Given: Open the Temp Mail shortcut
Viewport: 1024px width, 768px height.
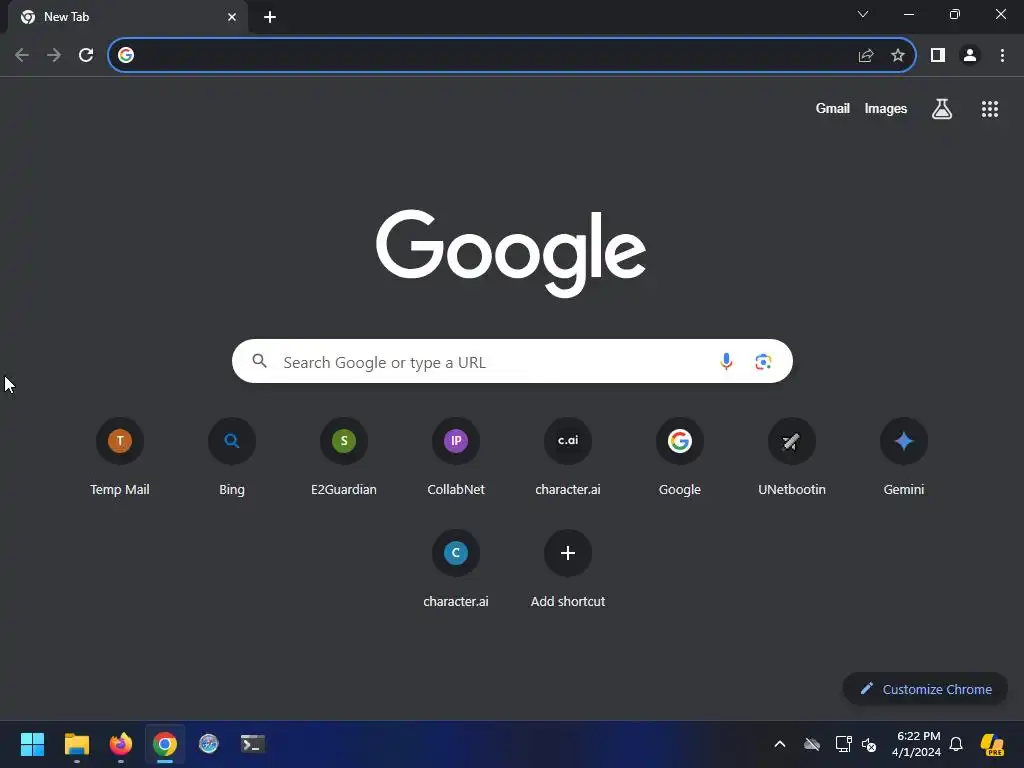Looking at the screenshot, I should 120,456.
